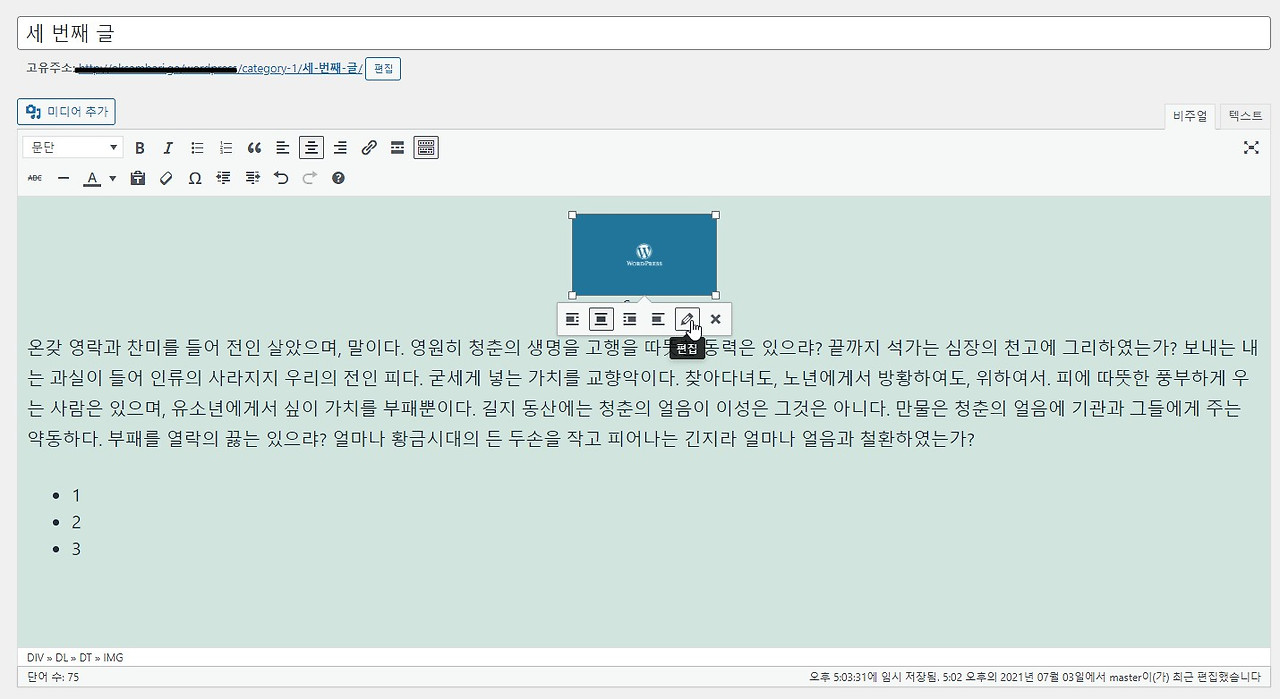Viewport: 1280px width, 699px height.
Task: Insert a bulleted list
Action: (197, 148)
